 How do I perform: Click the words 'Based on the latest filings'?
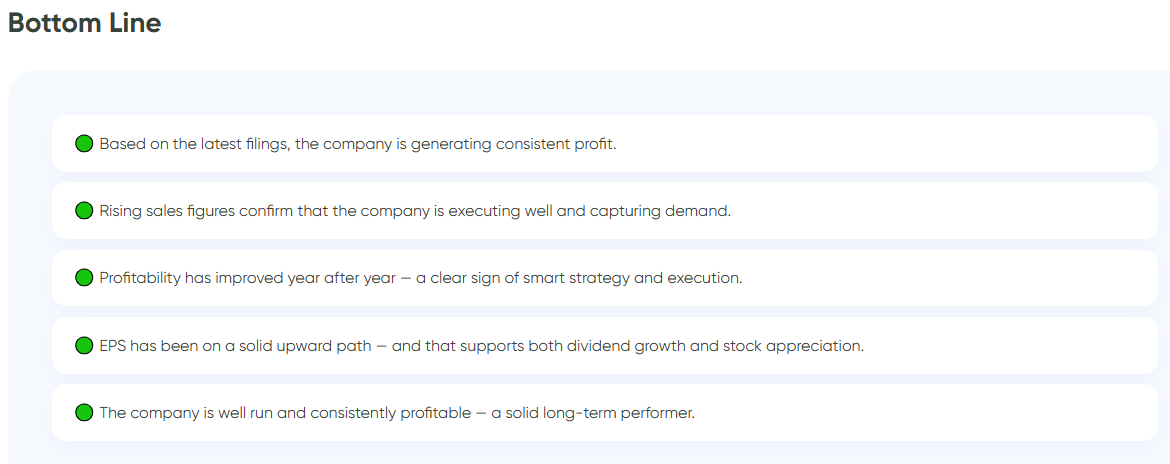pos(195,144)
